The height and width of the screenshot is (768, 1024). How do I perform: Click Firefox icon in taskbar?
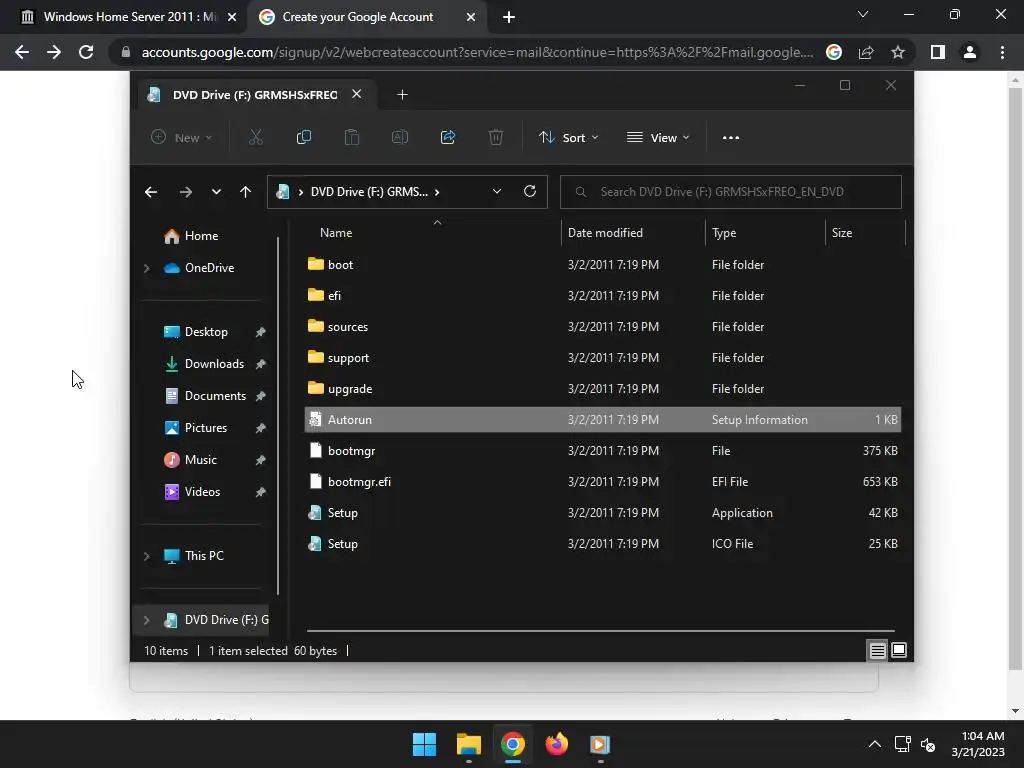556,744
